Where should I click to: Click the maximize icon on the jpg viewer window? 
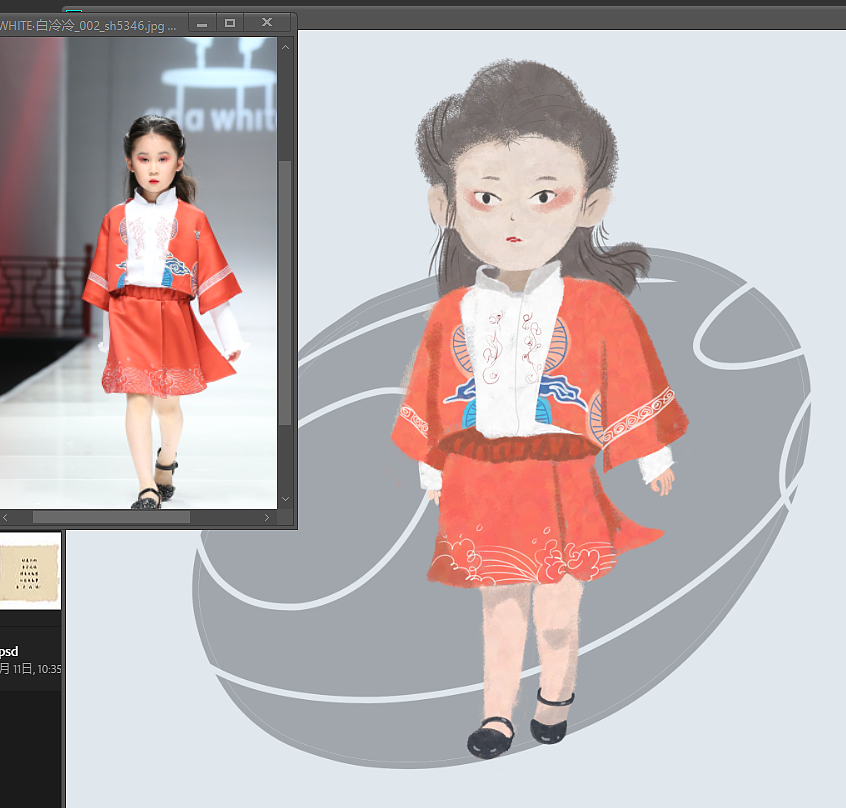pyautogui.click(x=232, y=22)
